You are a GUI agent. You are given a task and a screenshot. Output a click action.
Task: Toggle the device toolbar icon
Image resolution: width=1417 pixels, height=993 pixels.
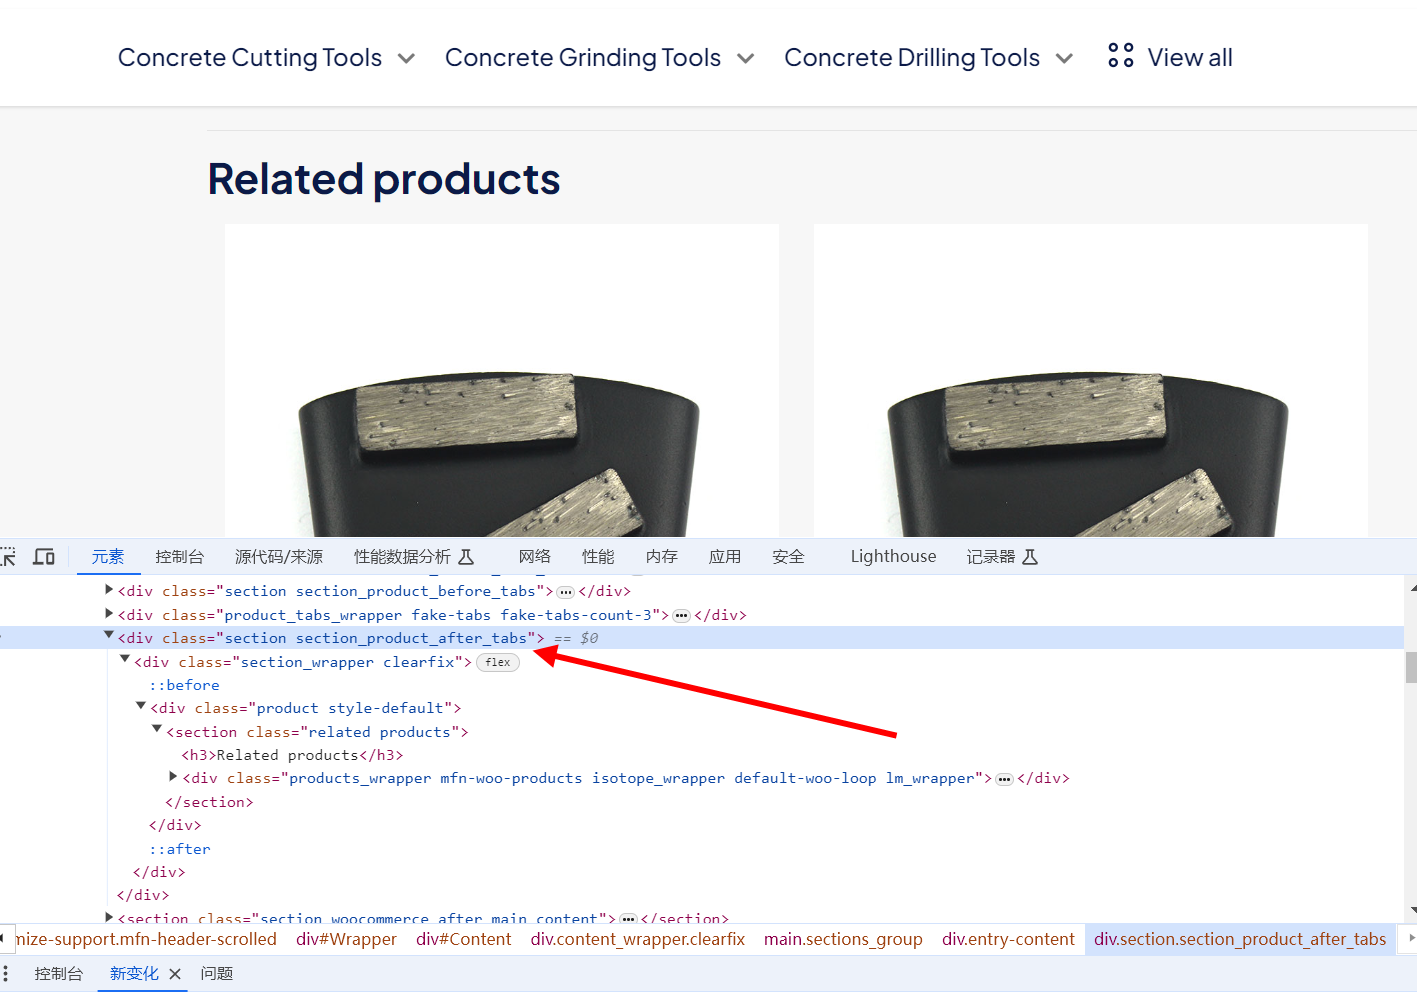tap(44, 557)
